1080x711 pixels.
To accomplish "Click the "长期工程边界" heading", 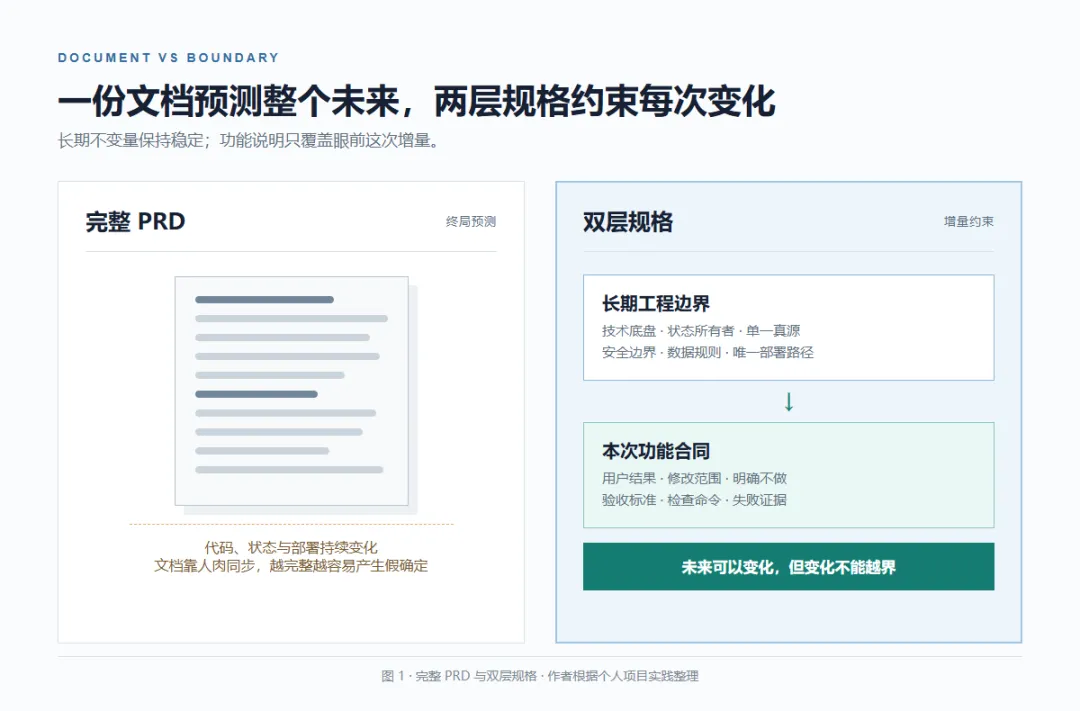I will [x=656, y=304].
